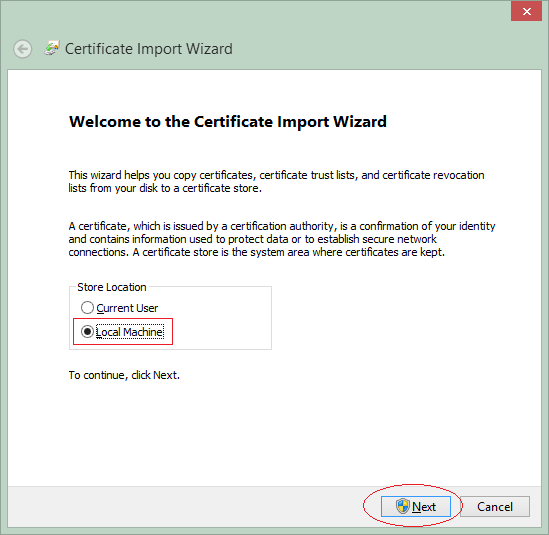Select the Local Machine radio button

pos(87,331)
